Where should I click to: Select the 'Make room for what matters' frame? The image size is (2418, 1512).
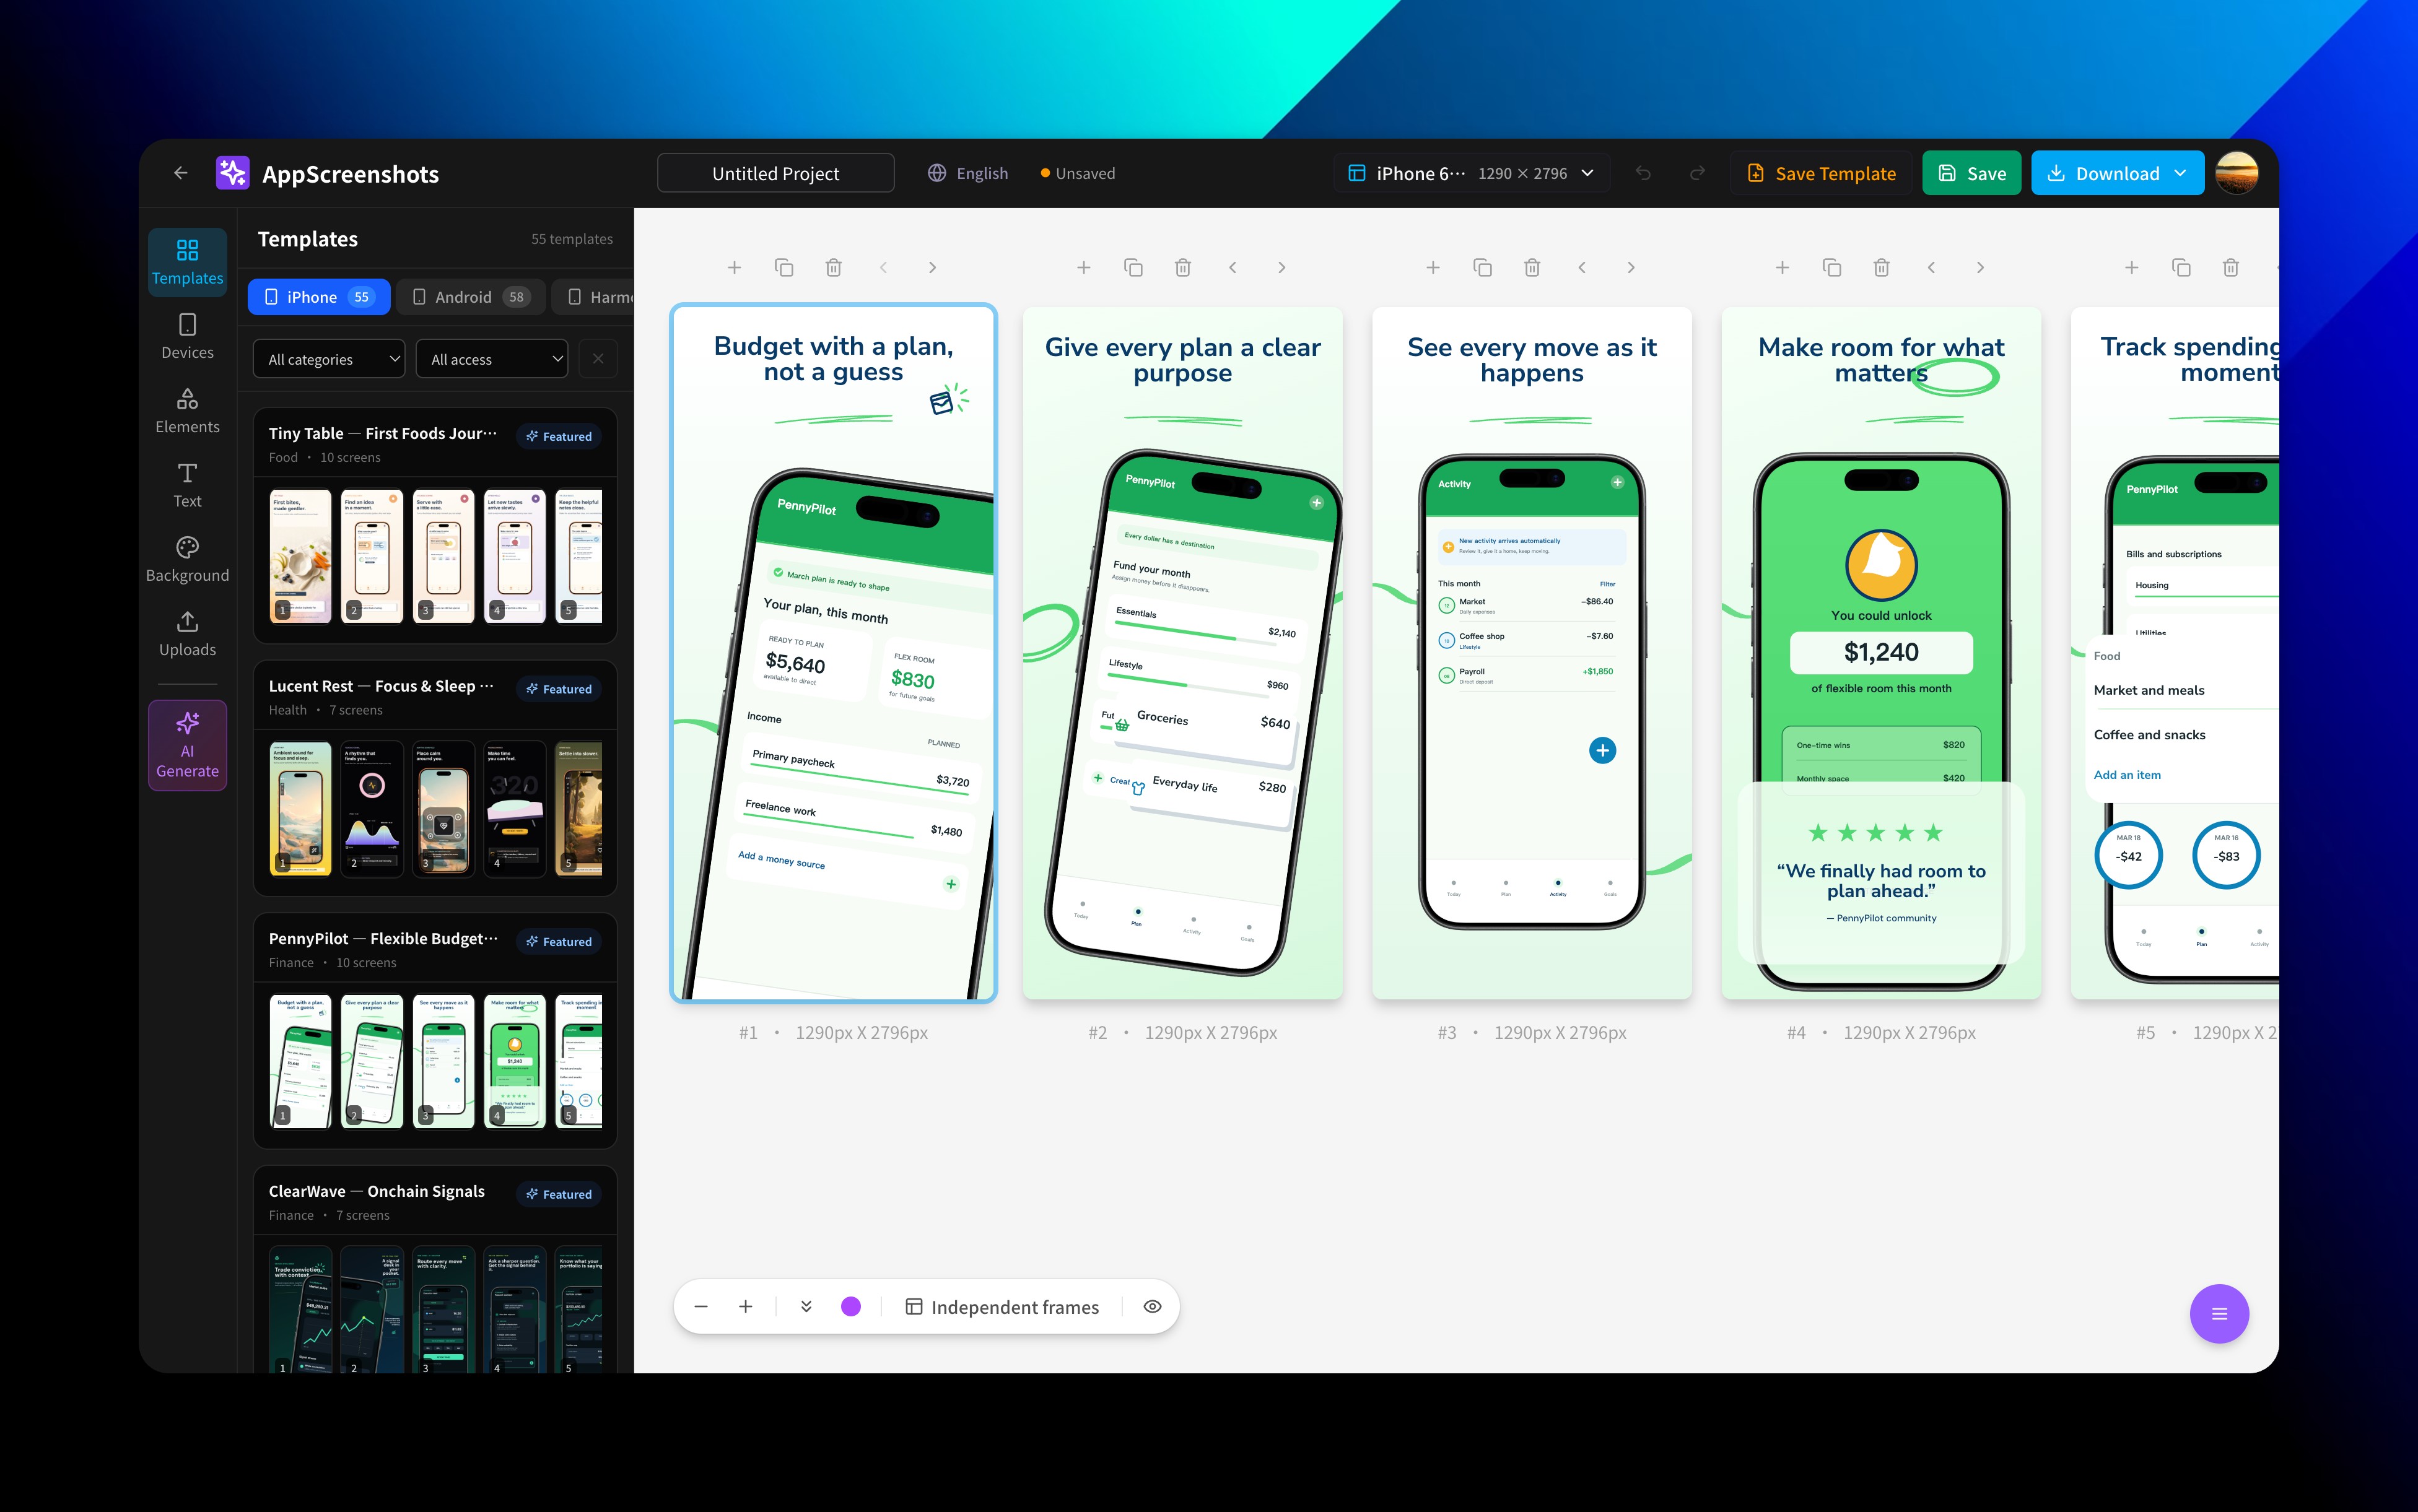pyautogui.click(x=1881, y=652)
